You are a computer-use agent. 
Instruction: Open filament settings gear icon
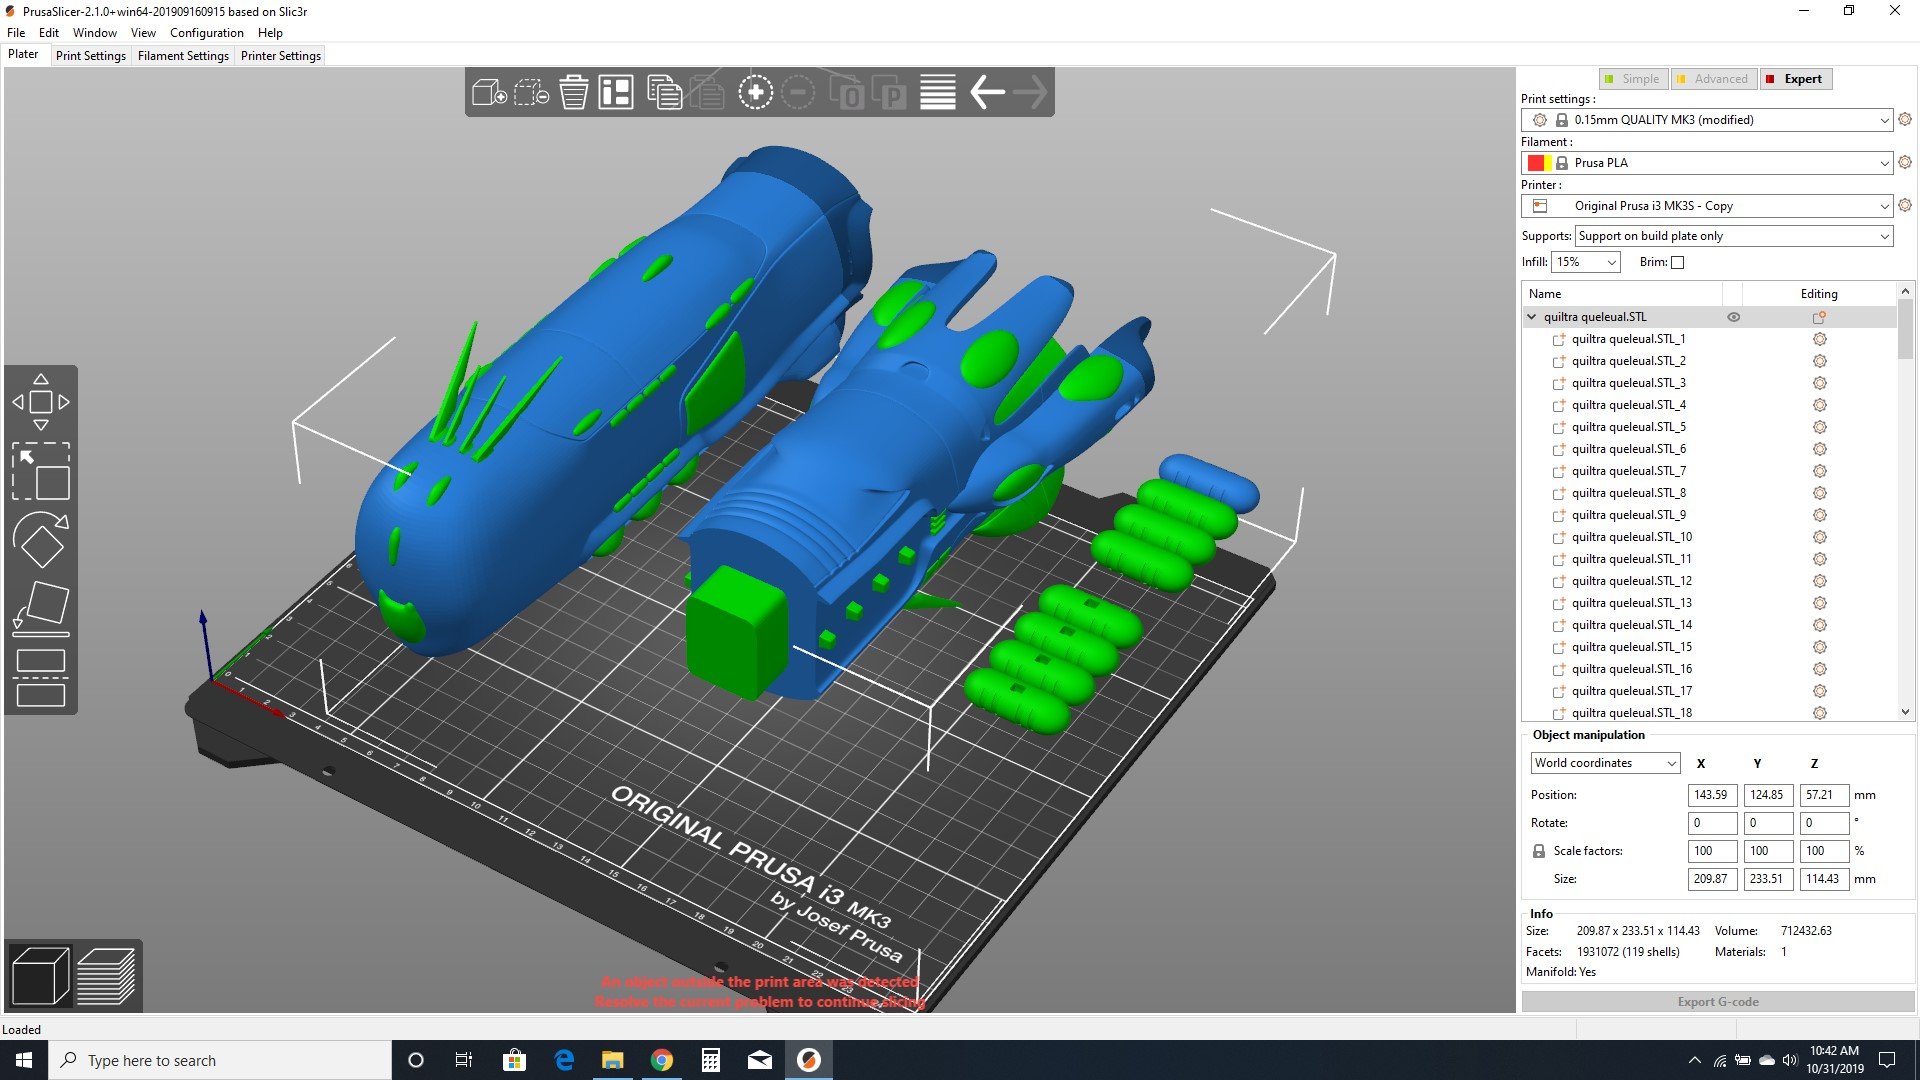point(1905,162)
